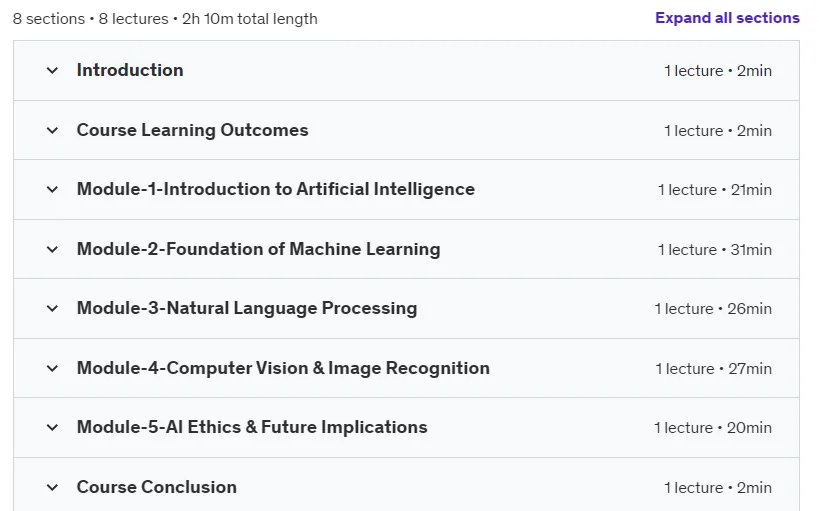819x511 pixels.
Task: Click chevron beside Module-4 Computer Vision
Action: pos(52,368)
